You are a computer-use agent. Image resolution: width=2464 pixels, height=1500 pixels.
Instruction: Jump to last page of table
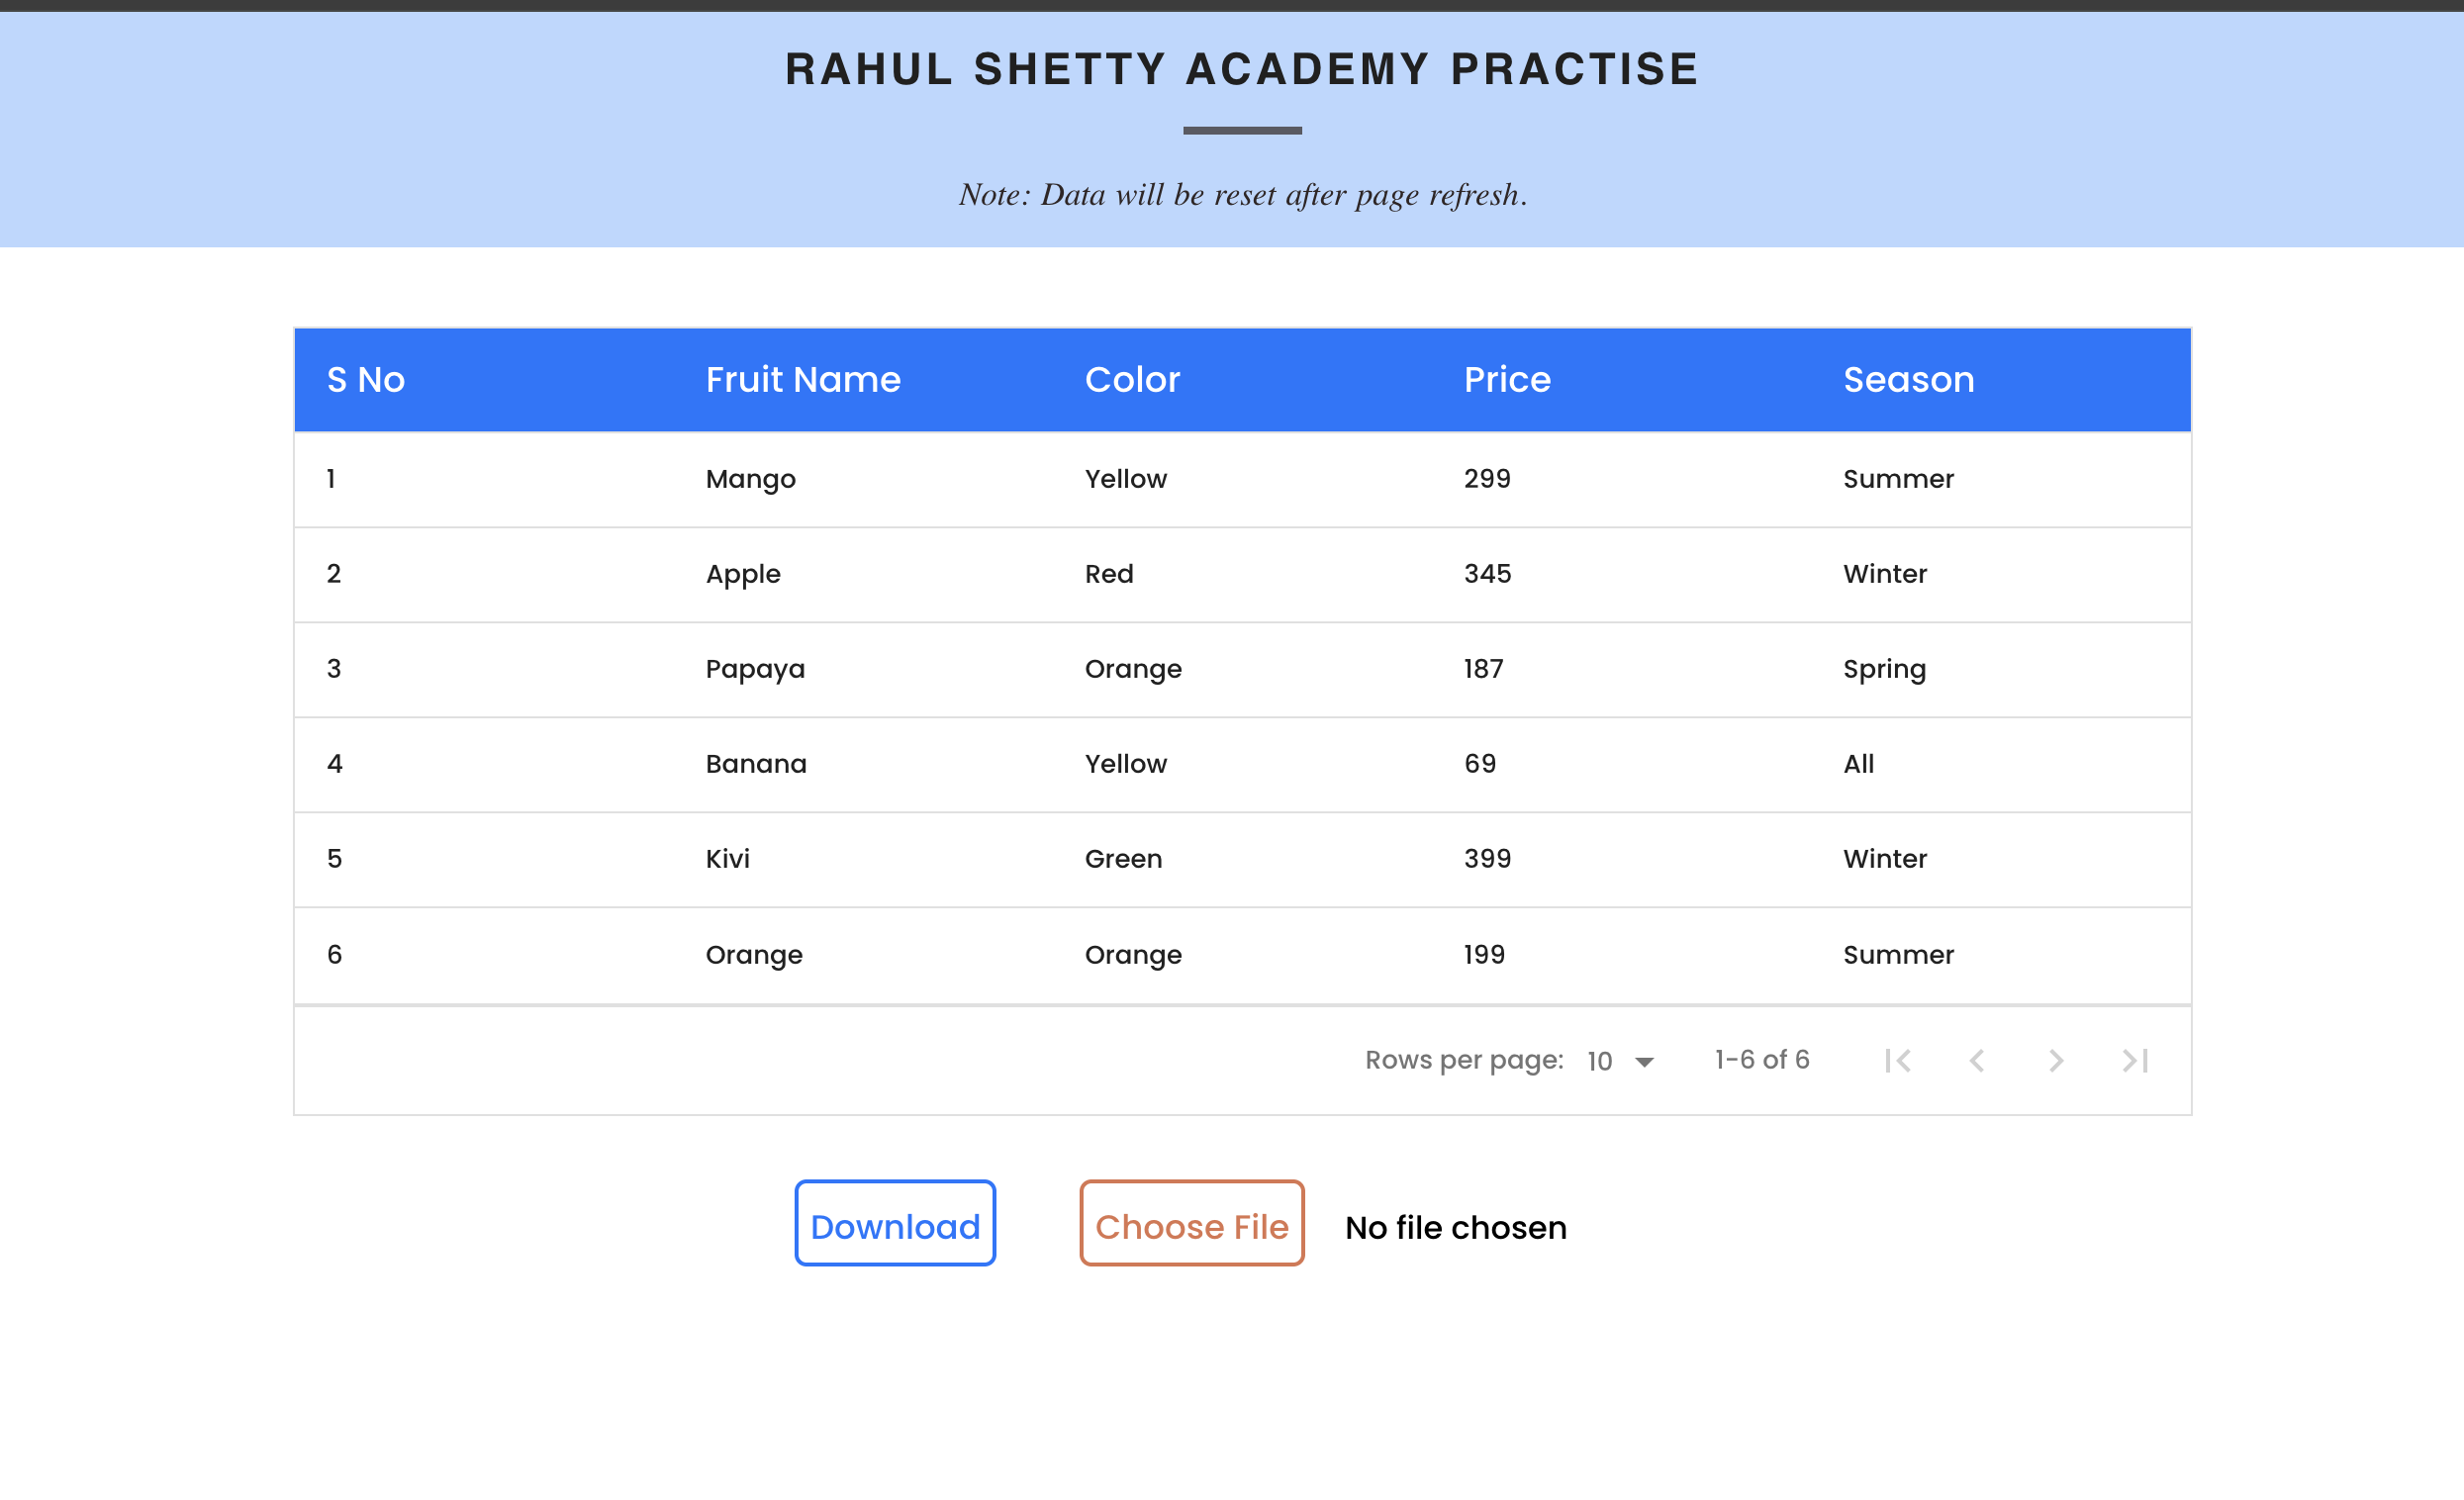pyautogui.click(x=2135, y=1061)
